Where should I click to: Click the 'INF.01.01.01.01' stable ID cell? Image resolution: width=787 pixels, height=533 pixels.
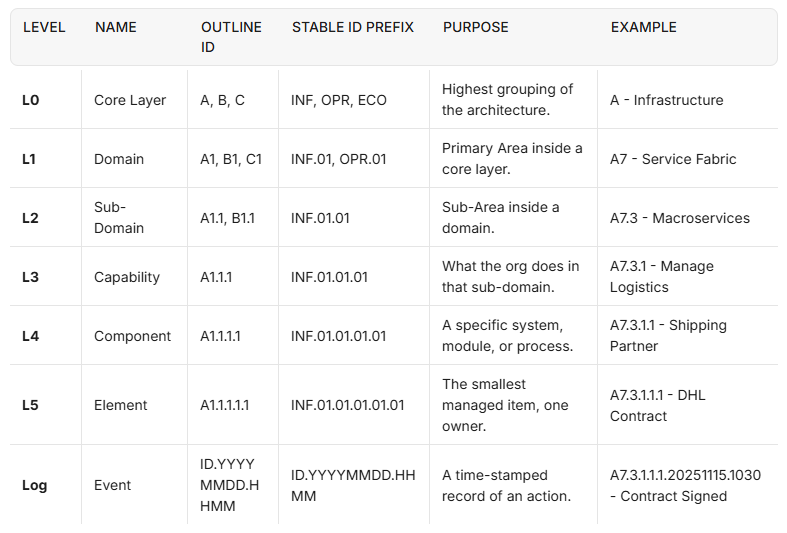tap(339, 336)
